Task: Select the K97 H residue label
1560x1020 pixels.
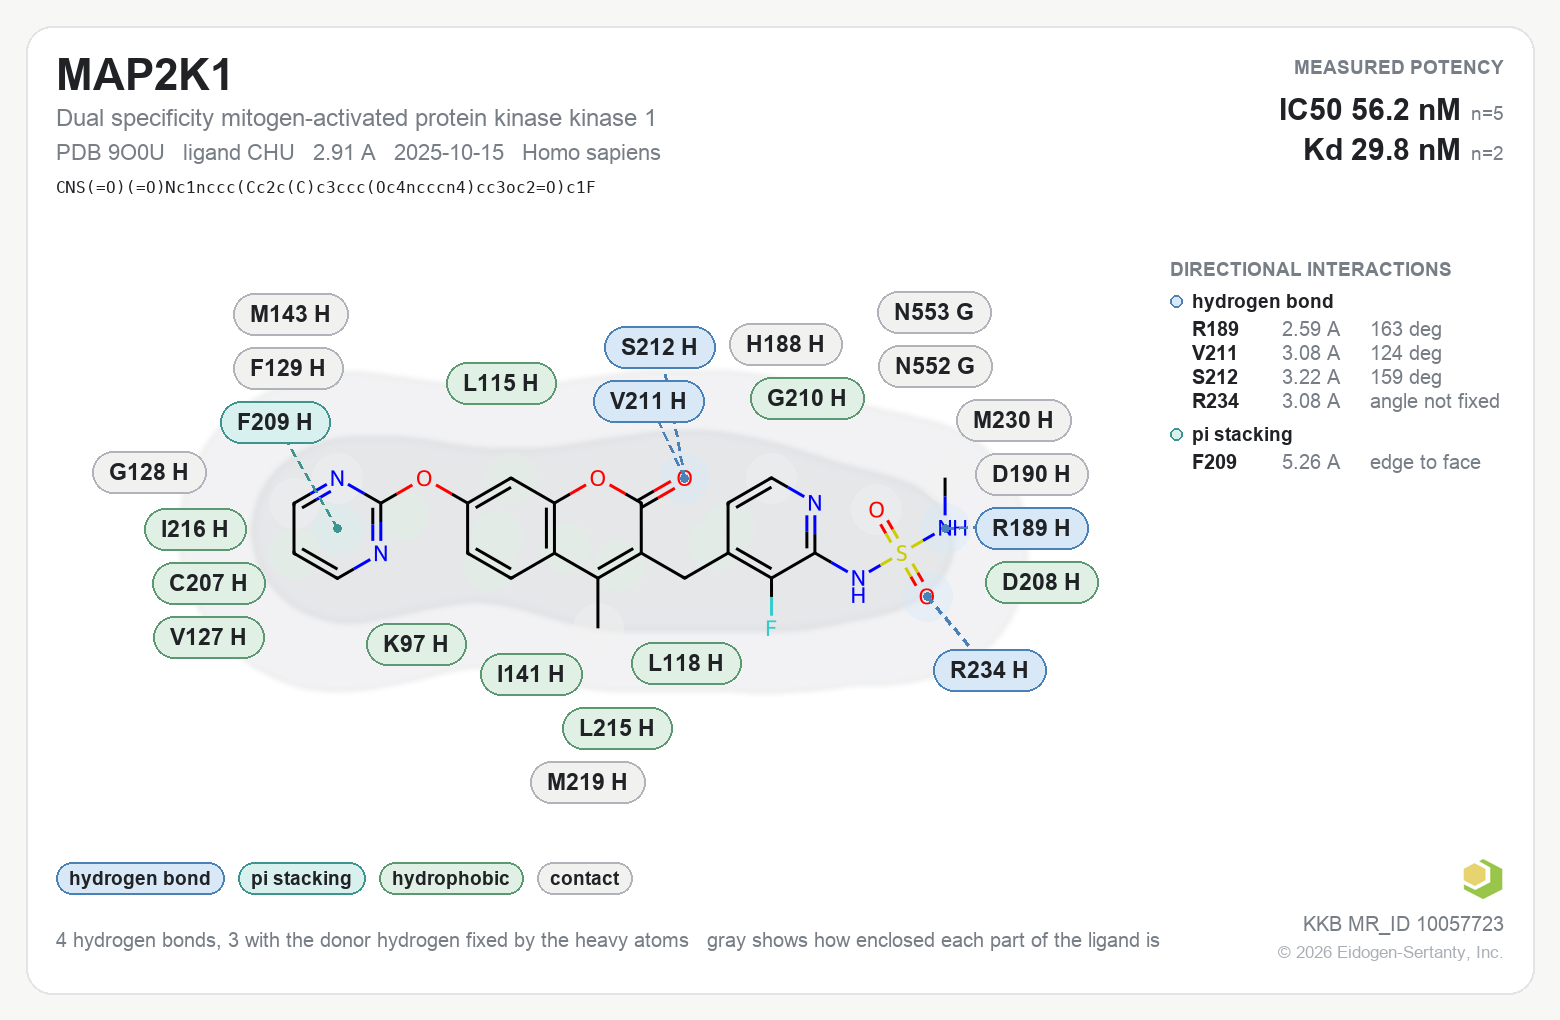Action: click(416, 644)
